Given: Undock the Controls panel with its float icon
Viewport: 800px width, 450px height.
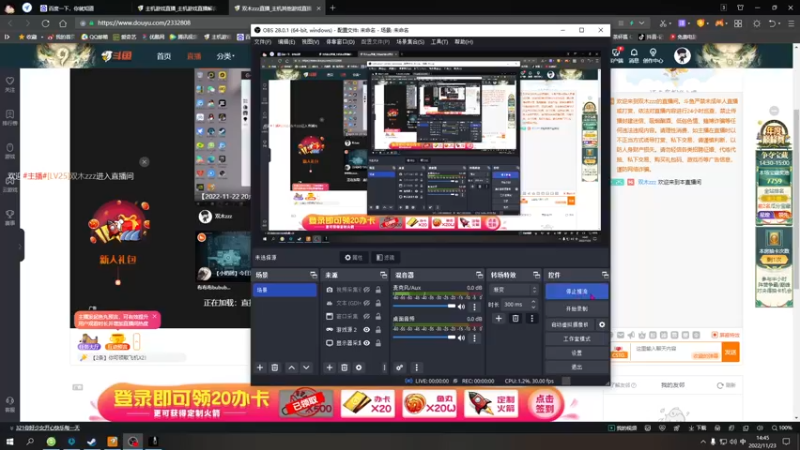Looking at the screenshot, I should [x=605, y=275].
